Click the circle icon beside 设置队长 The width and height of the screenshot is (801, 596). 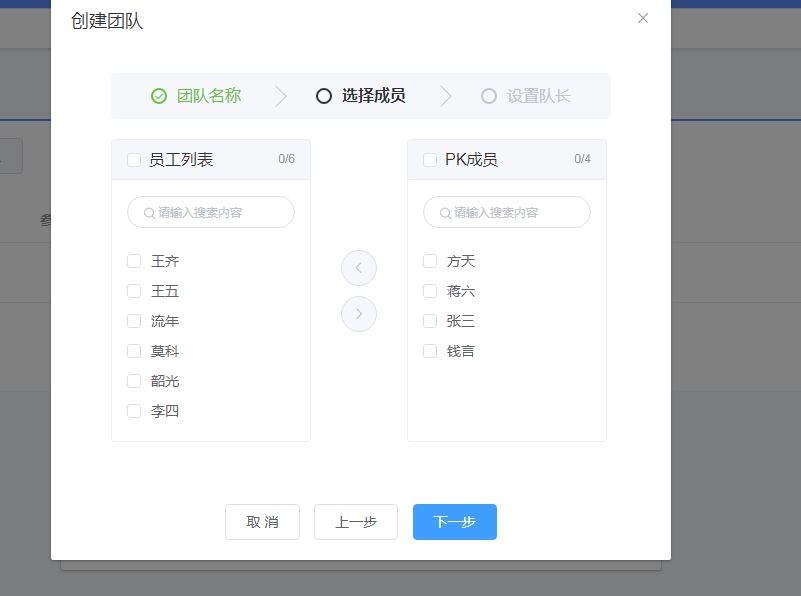click(489, 96)
